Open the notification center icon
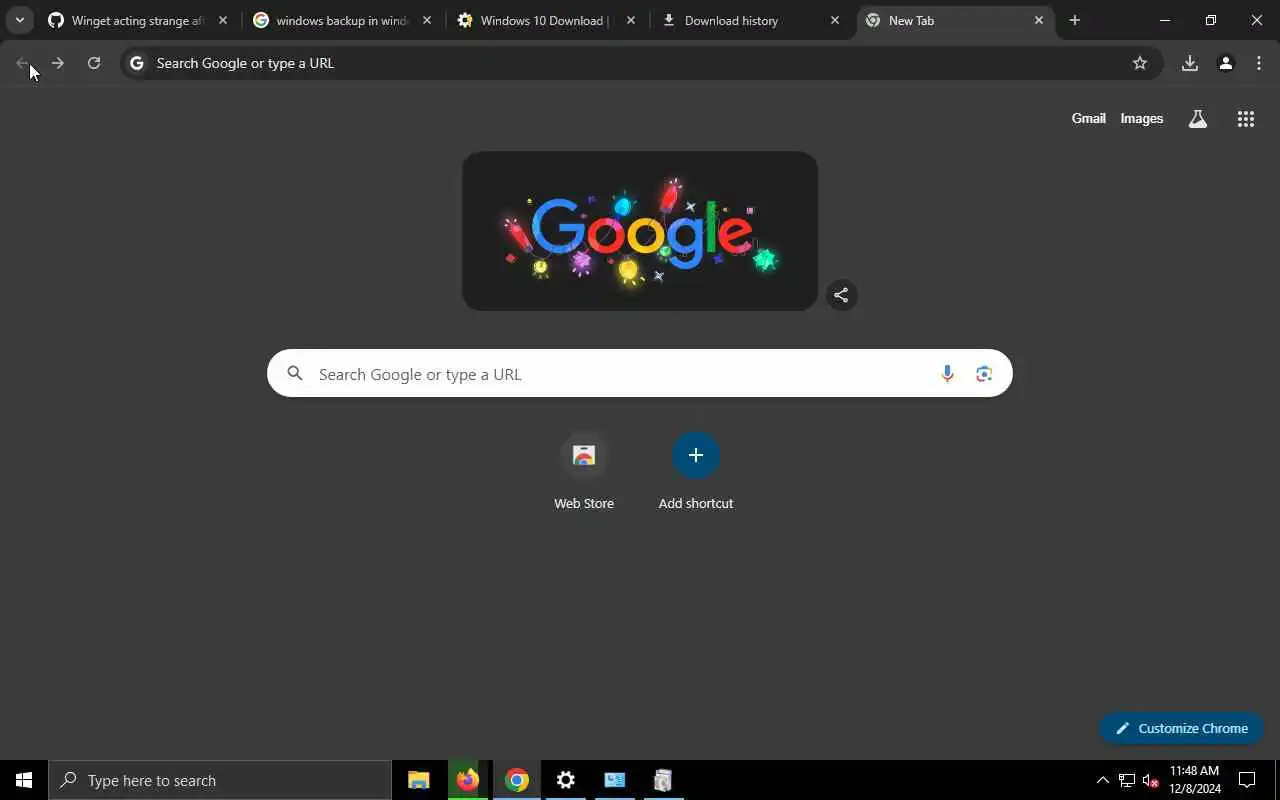This screenshot has width=1280, height=800. [1247, 780]
